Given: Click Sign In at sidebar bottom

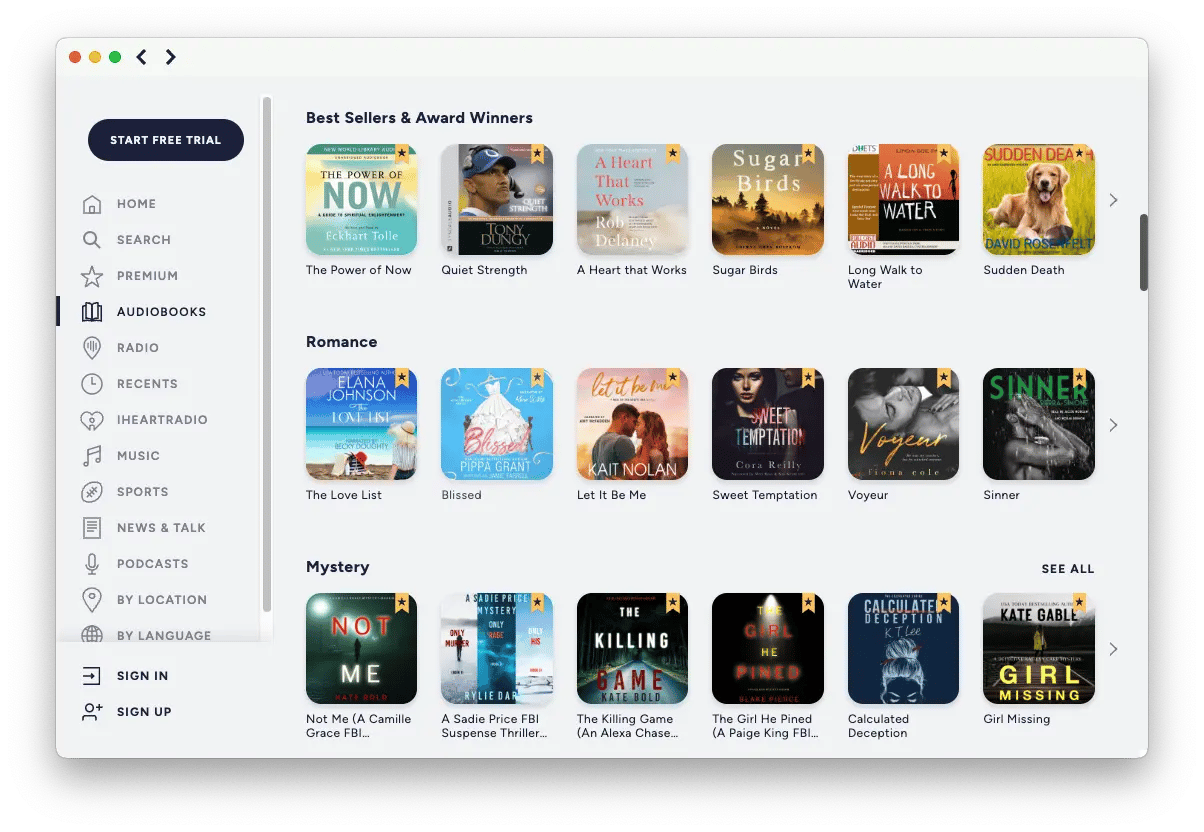Looking at the screenshot, I should click(x=142, y=676).
